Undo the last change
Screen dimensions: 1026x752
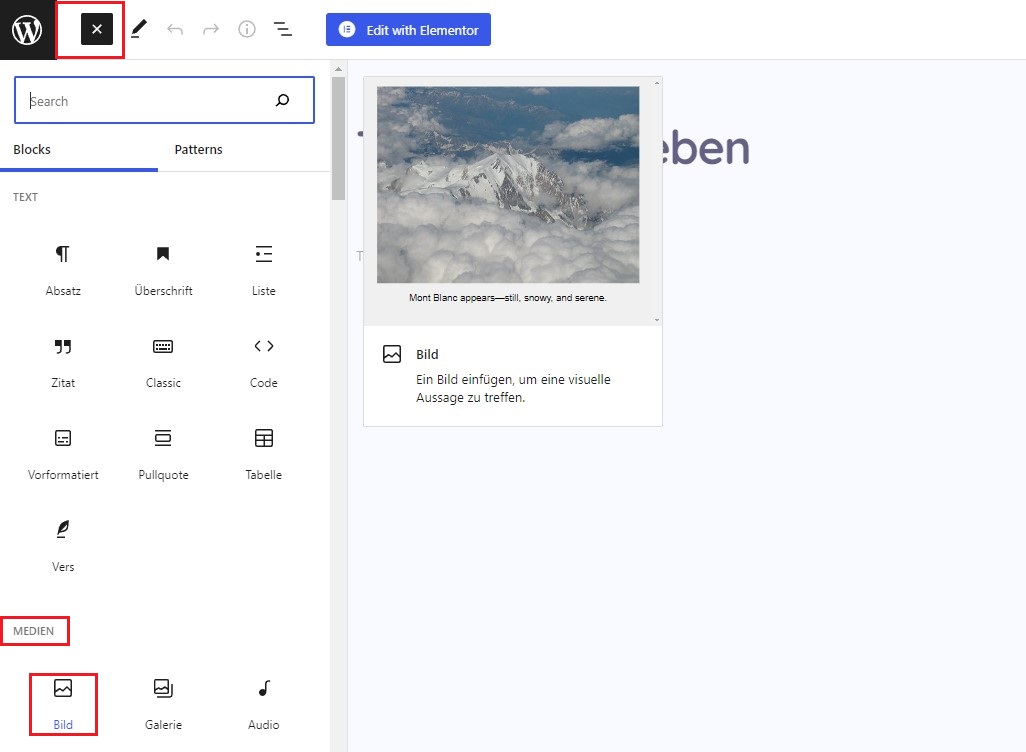(x=175, y=29)
